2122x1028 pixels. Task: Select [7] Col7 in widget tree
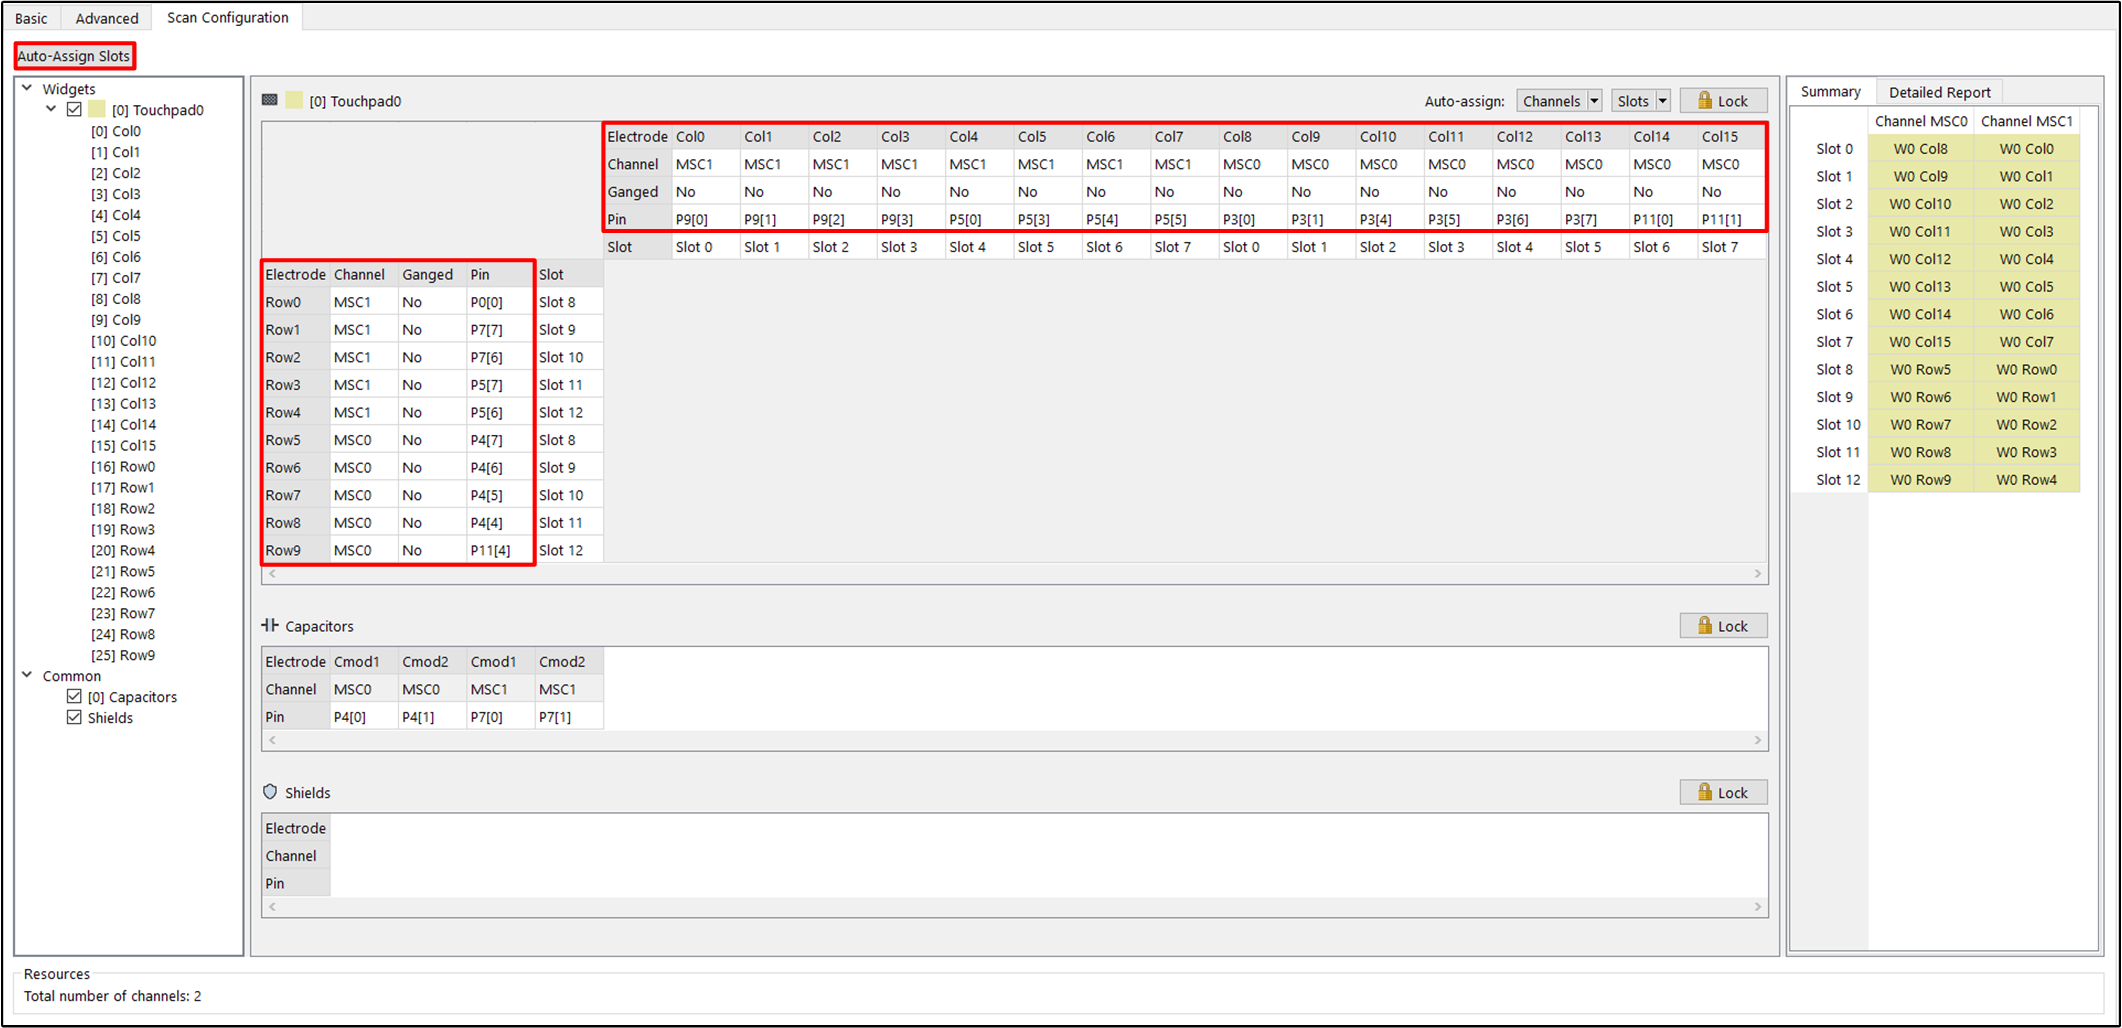(116, 278)
